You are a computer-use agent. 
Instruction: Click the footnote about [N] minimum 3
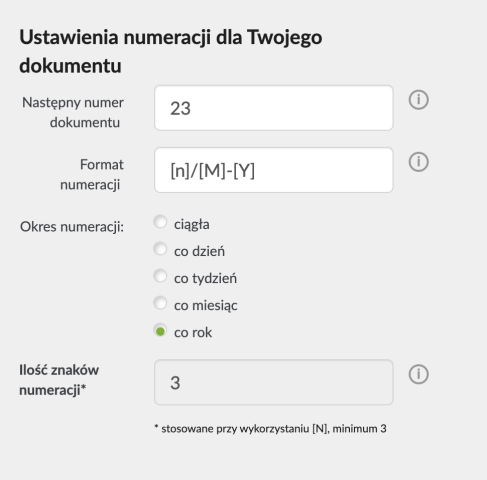pyautogui.click(x=270, y=428)
